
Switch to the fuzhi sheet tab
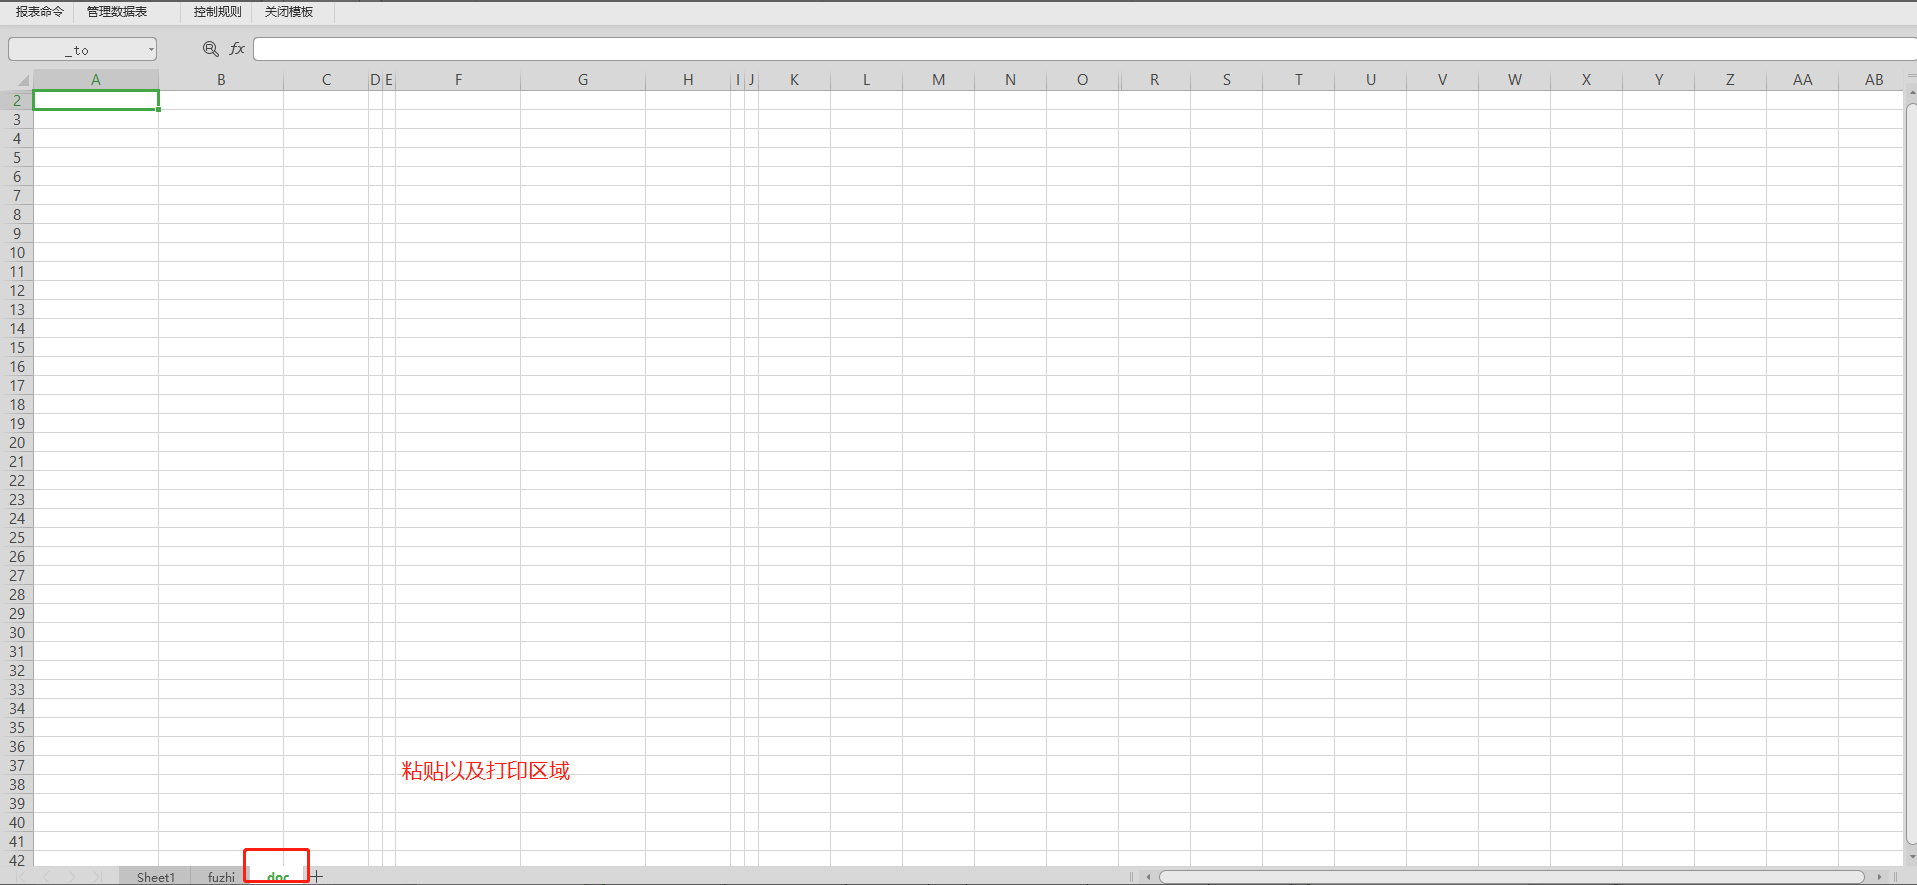pyautogui.click(x=221, y=877)
